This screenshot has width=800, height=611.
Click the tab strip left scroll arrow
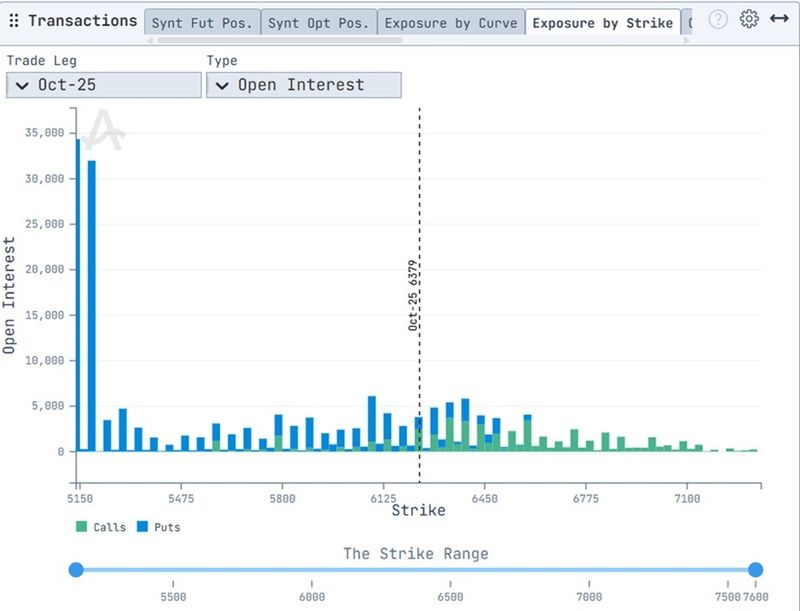point(151,40)
